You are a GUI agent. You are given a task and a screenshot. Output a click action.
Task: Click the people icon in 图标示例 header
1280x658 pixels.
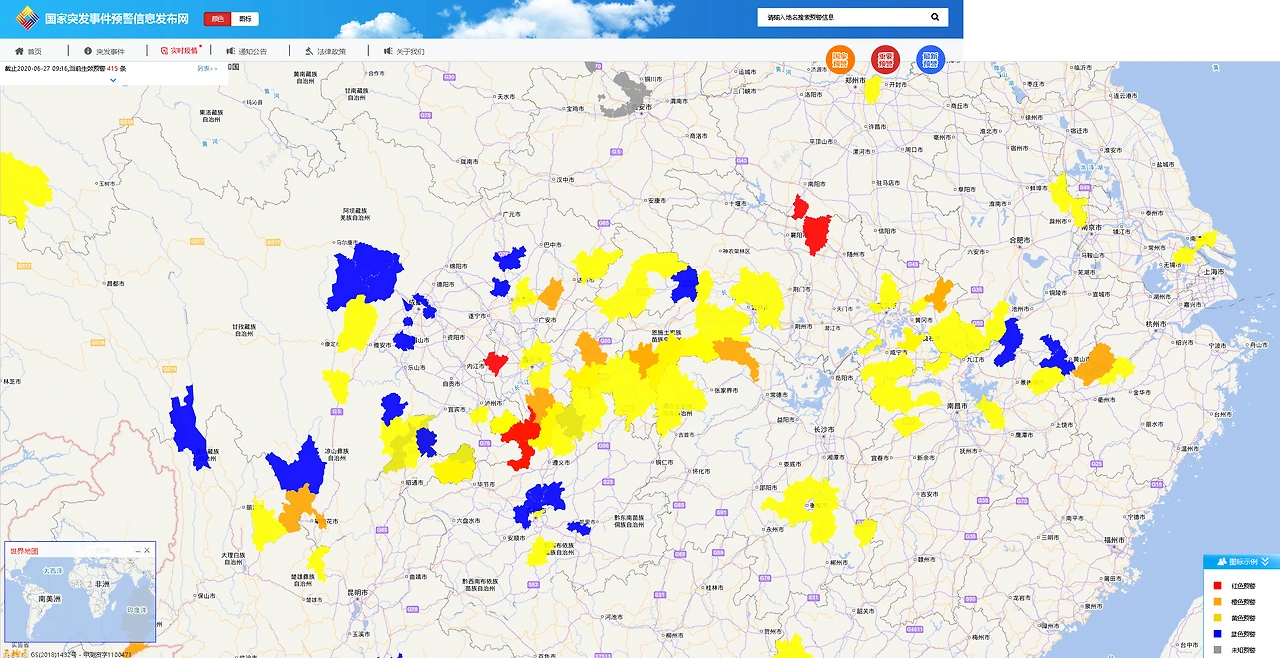(x=1222, y=562)
